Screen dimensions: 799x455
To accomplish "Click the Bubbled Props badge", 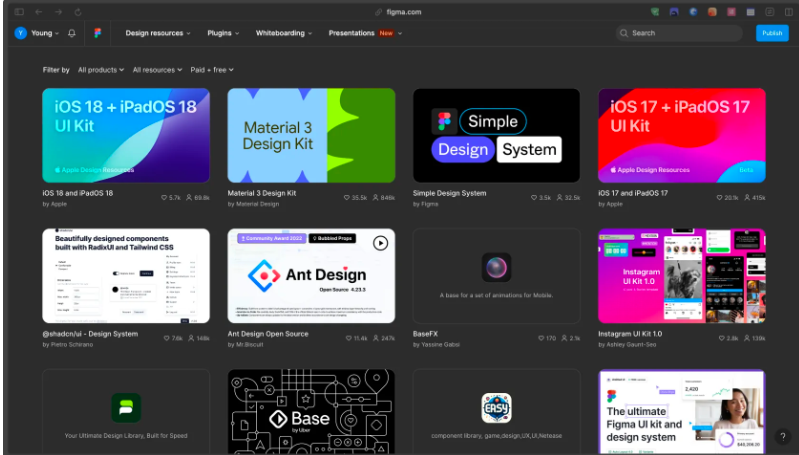I will tap(332, 238).
